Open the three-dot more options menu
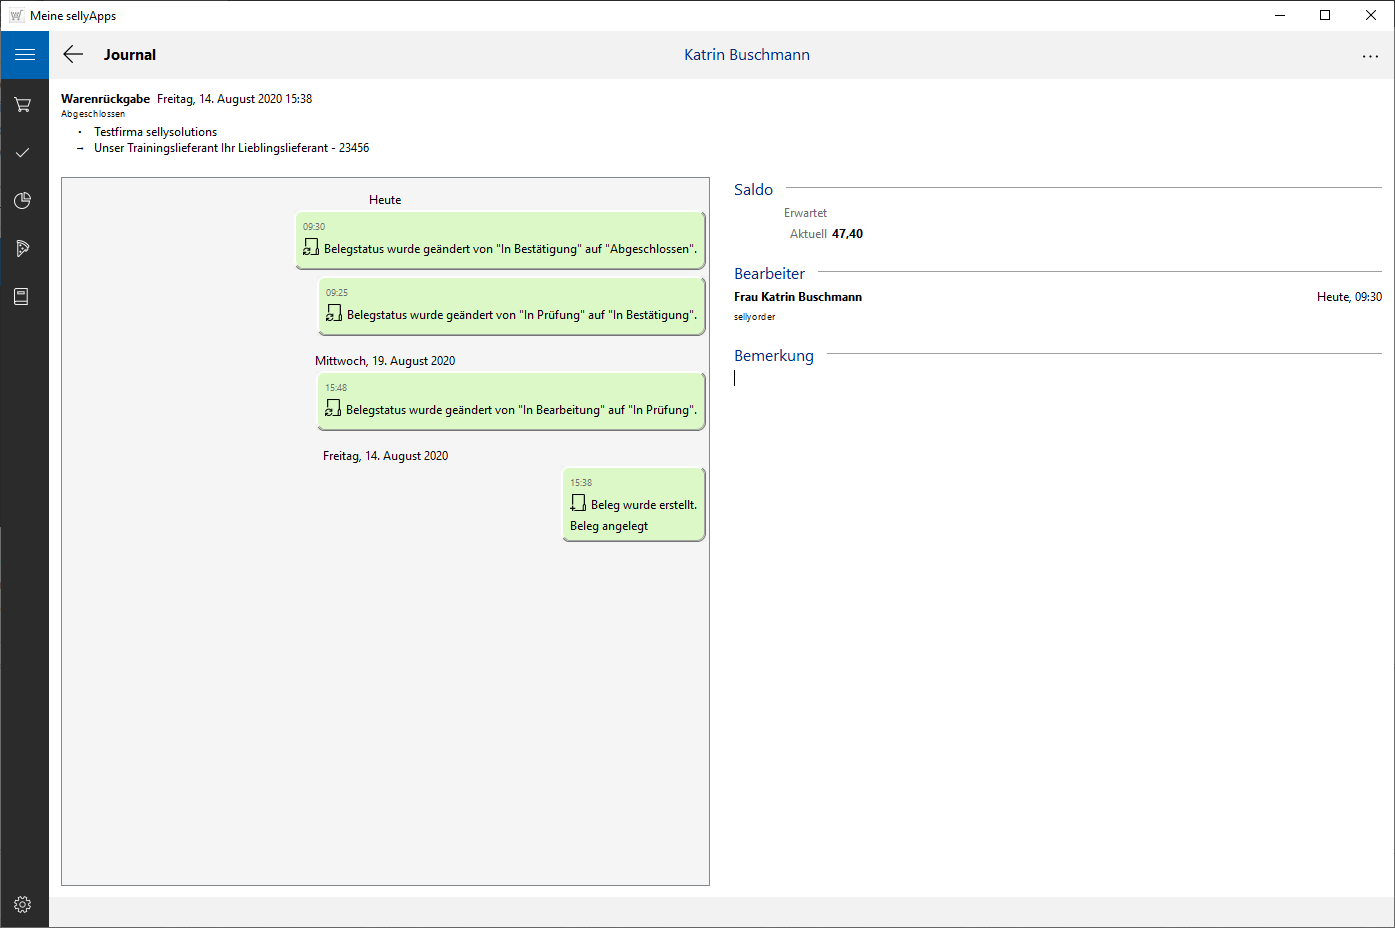 [1370, 56]
